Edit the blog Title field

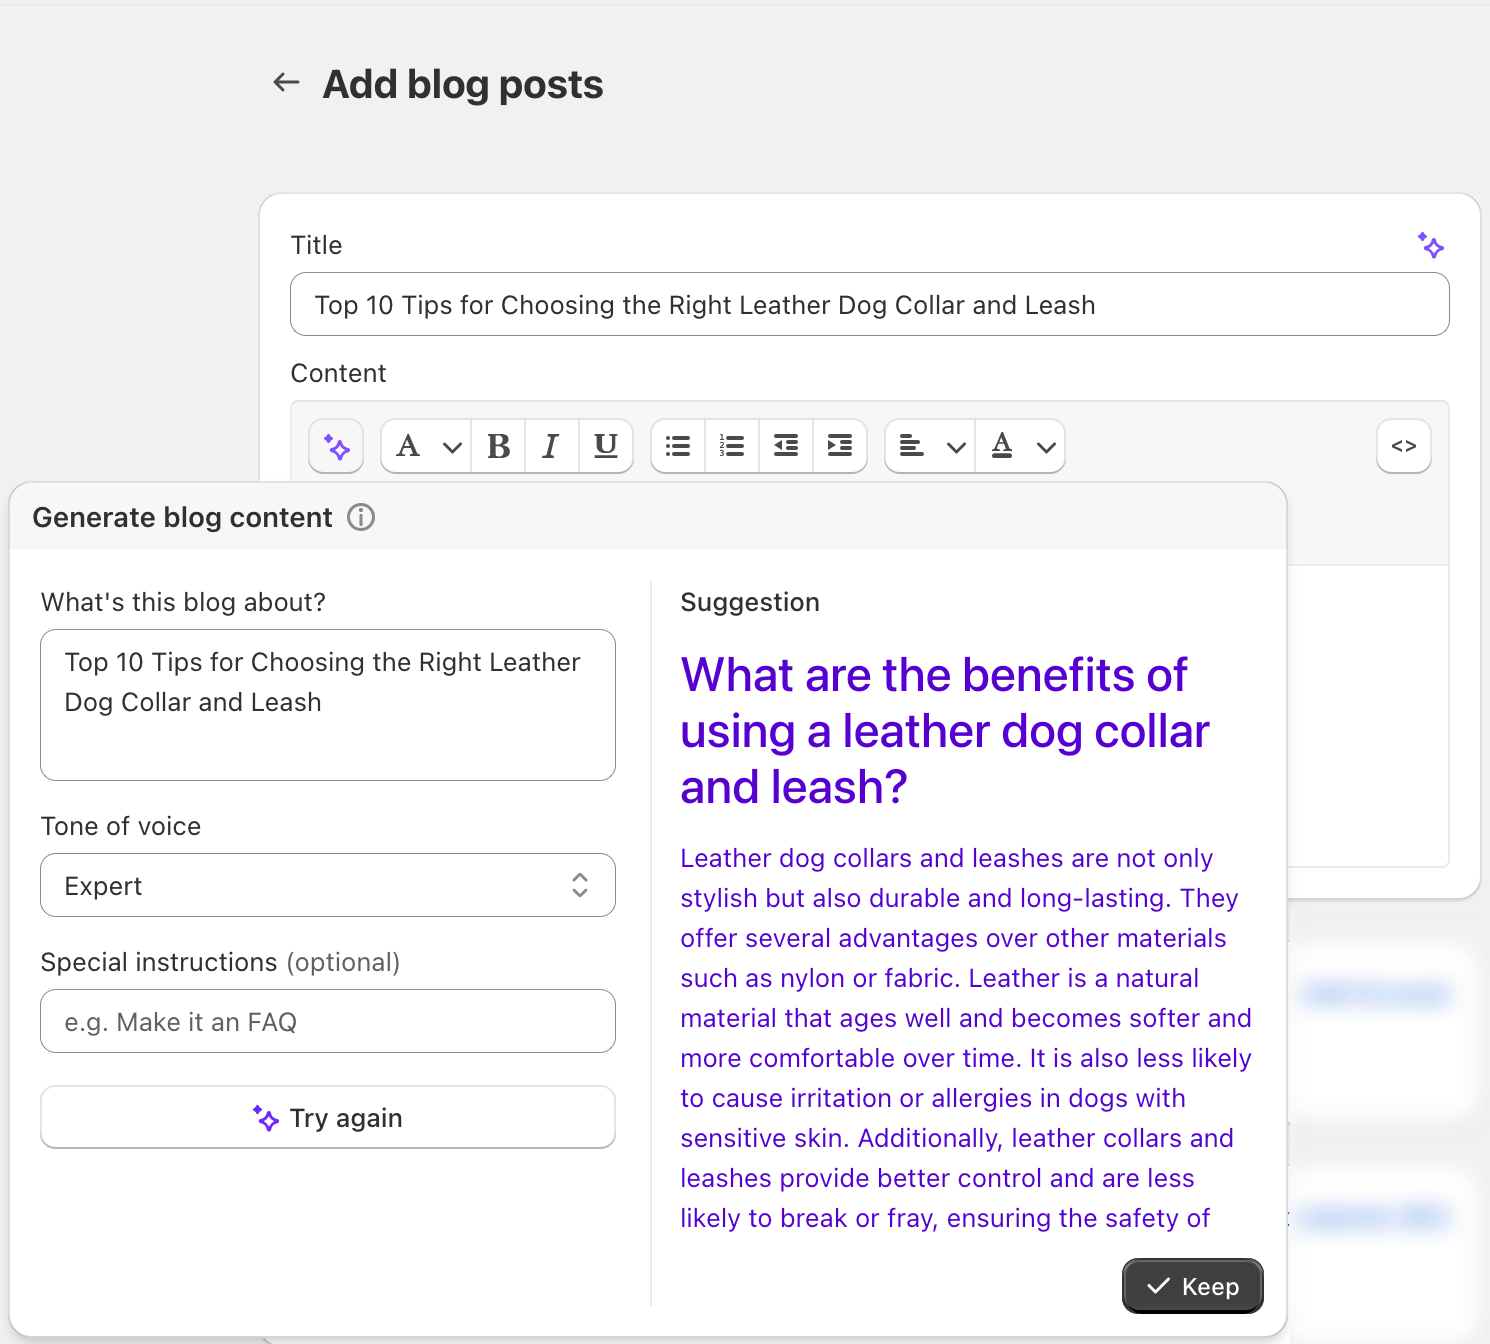pyautogui.click(x=870, y=304)
